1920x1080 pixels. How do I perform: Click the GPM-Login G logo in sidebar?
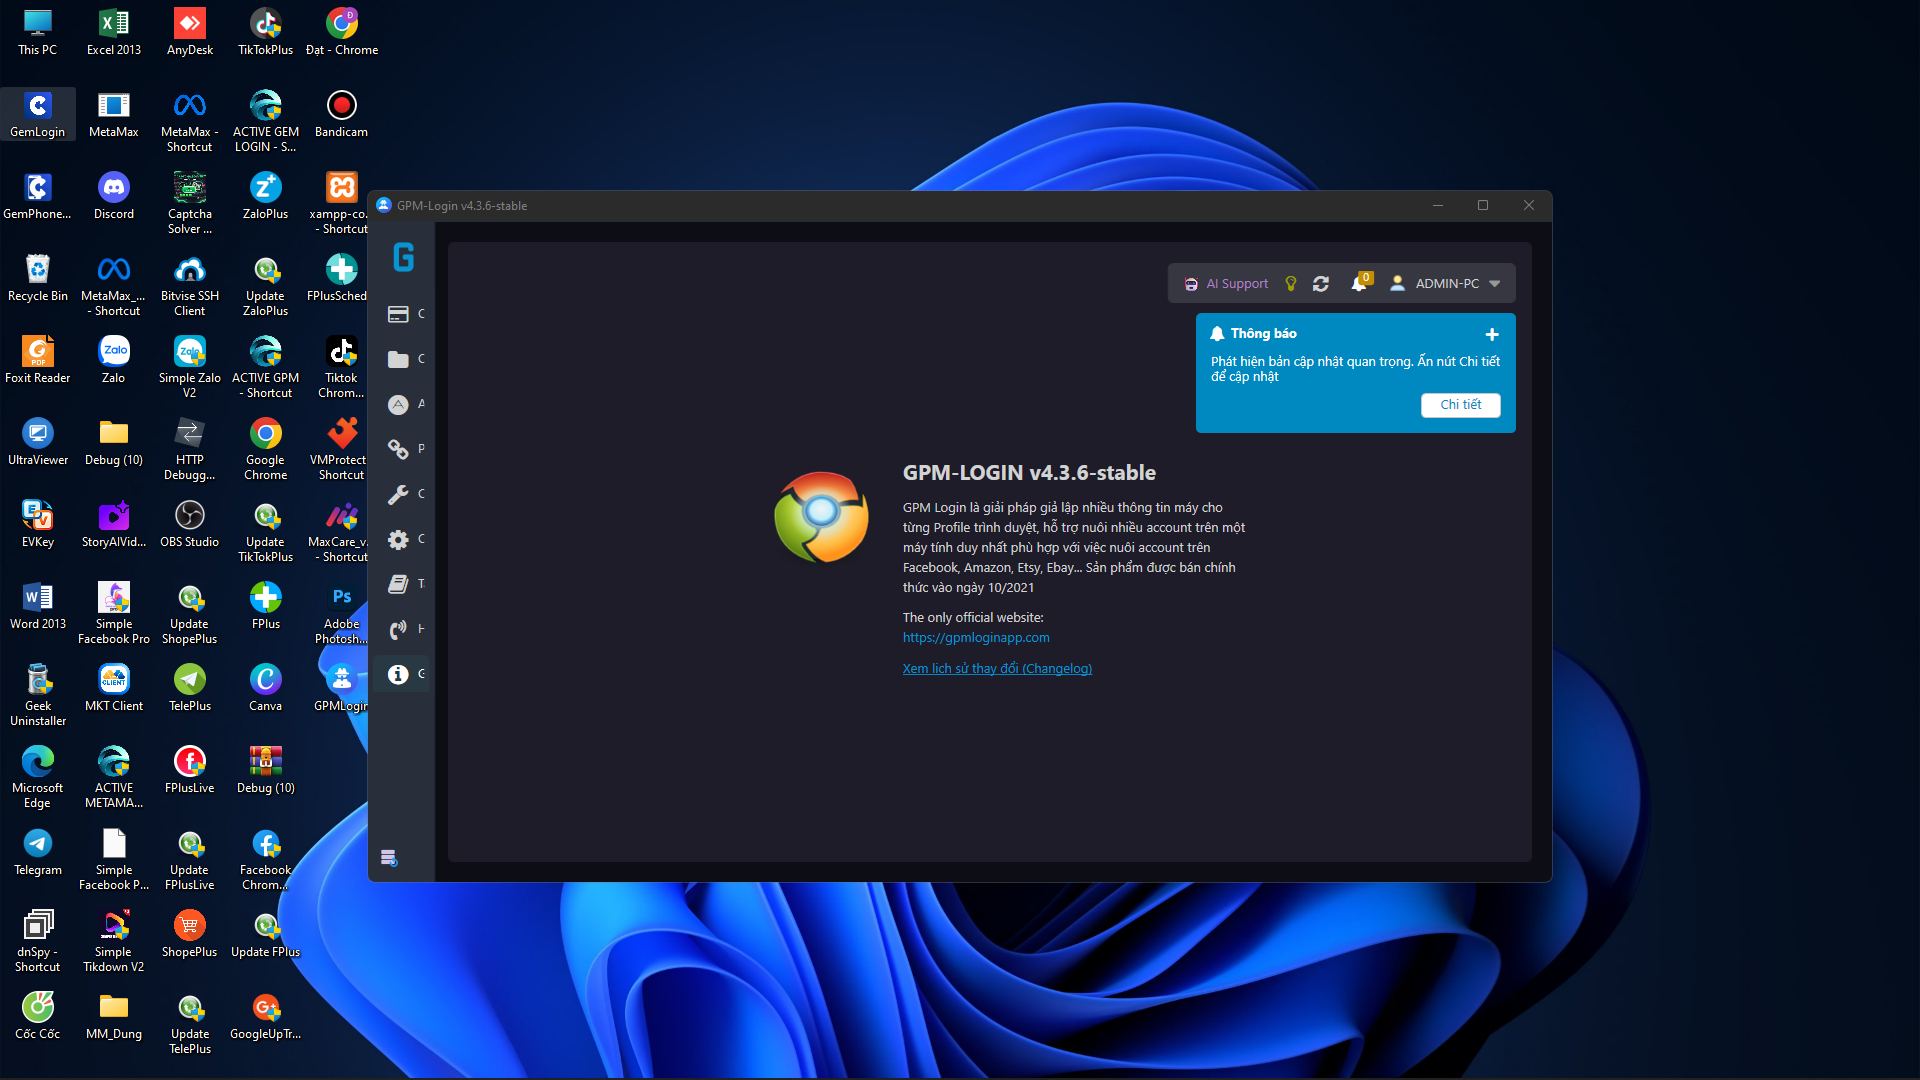point(403,258)
